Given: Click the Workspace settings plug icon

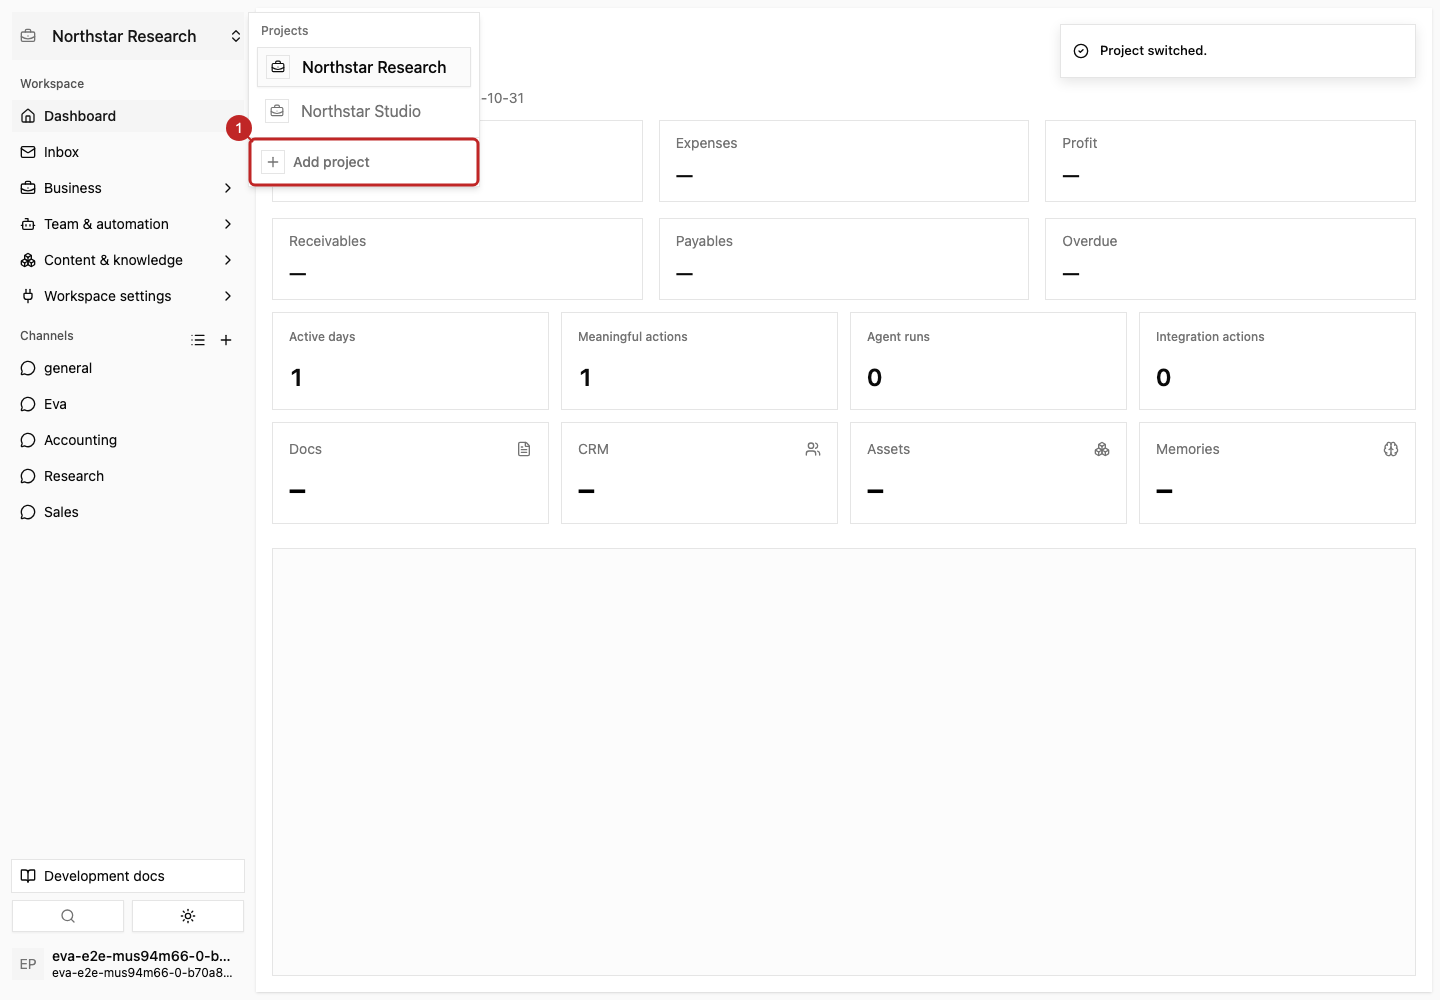Looking at the screenshot, I should point(28,296).
